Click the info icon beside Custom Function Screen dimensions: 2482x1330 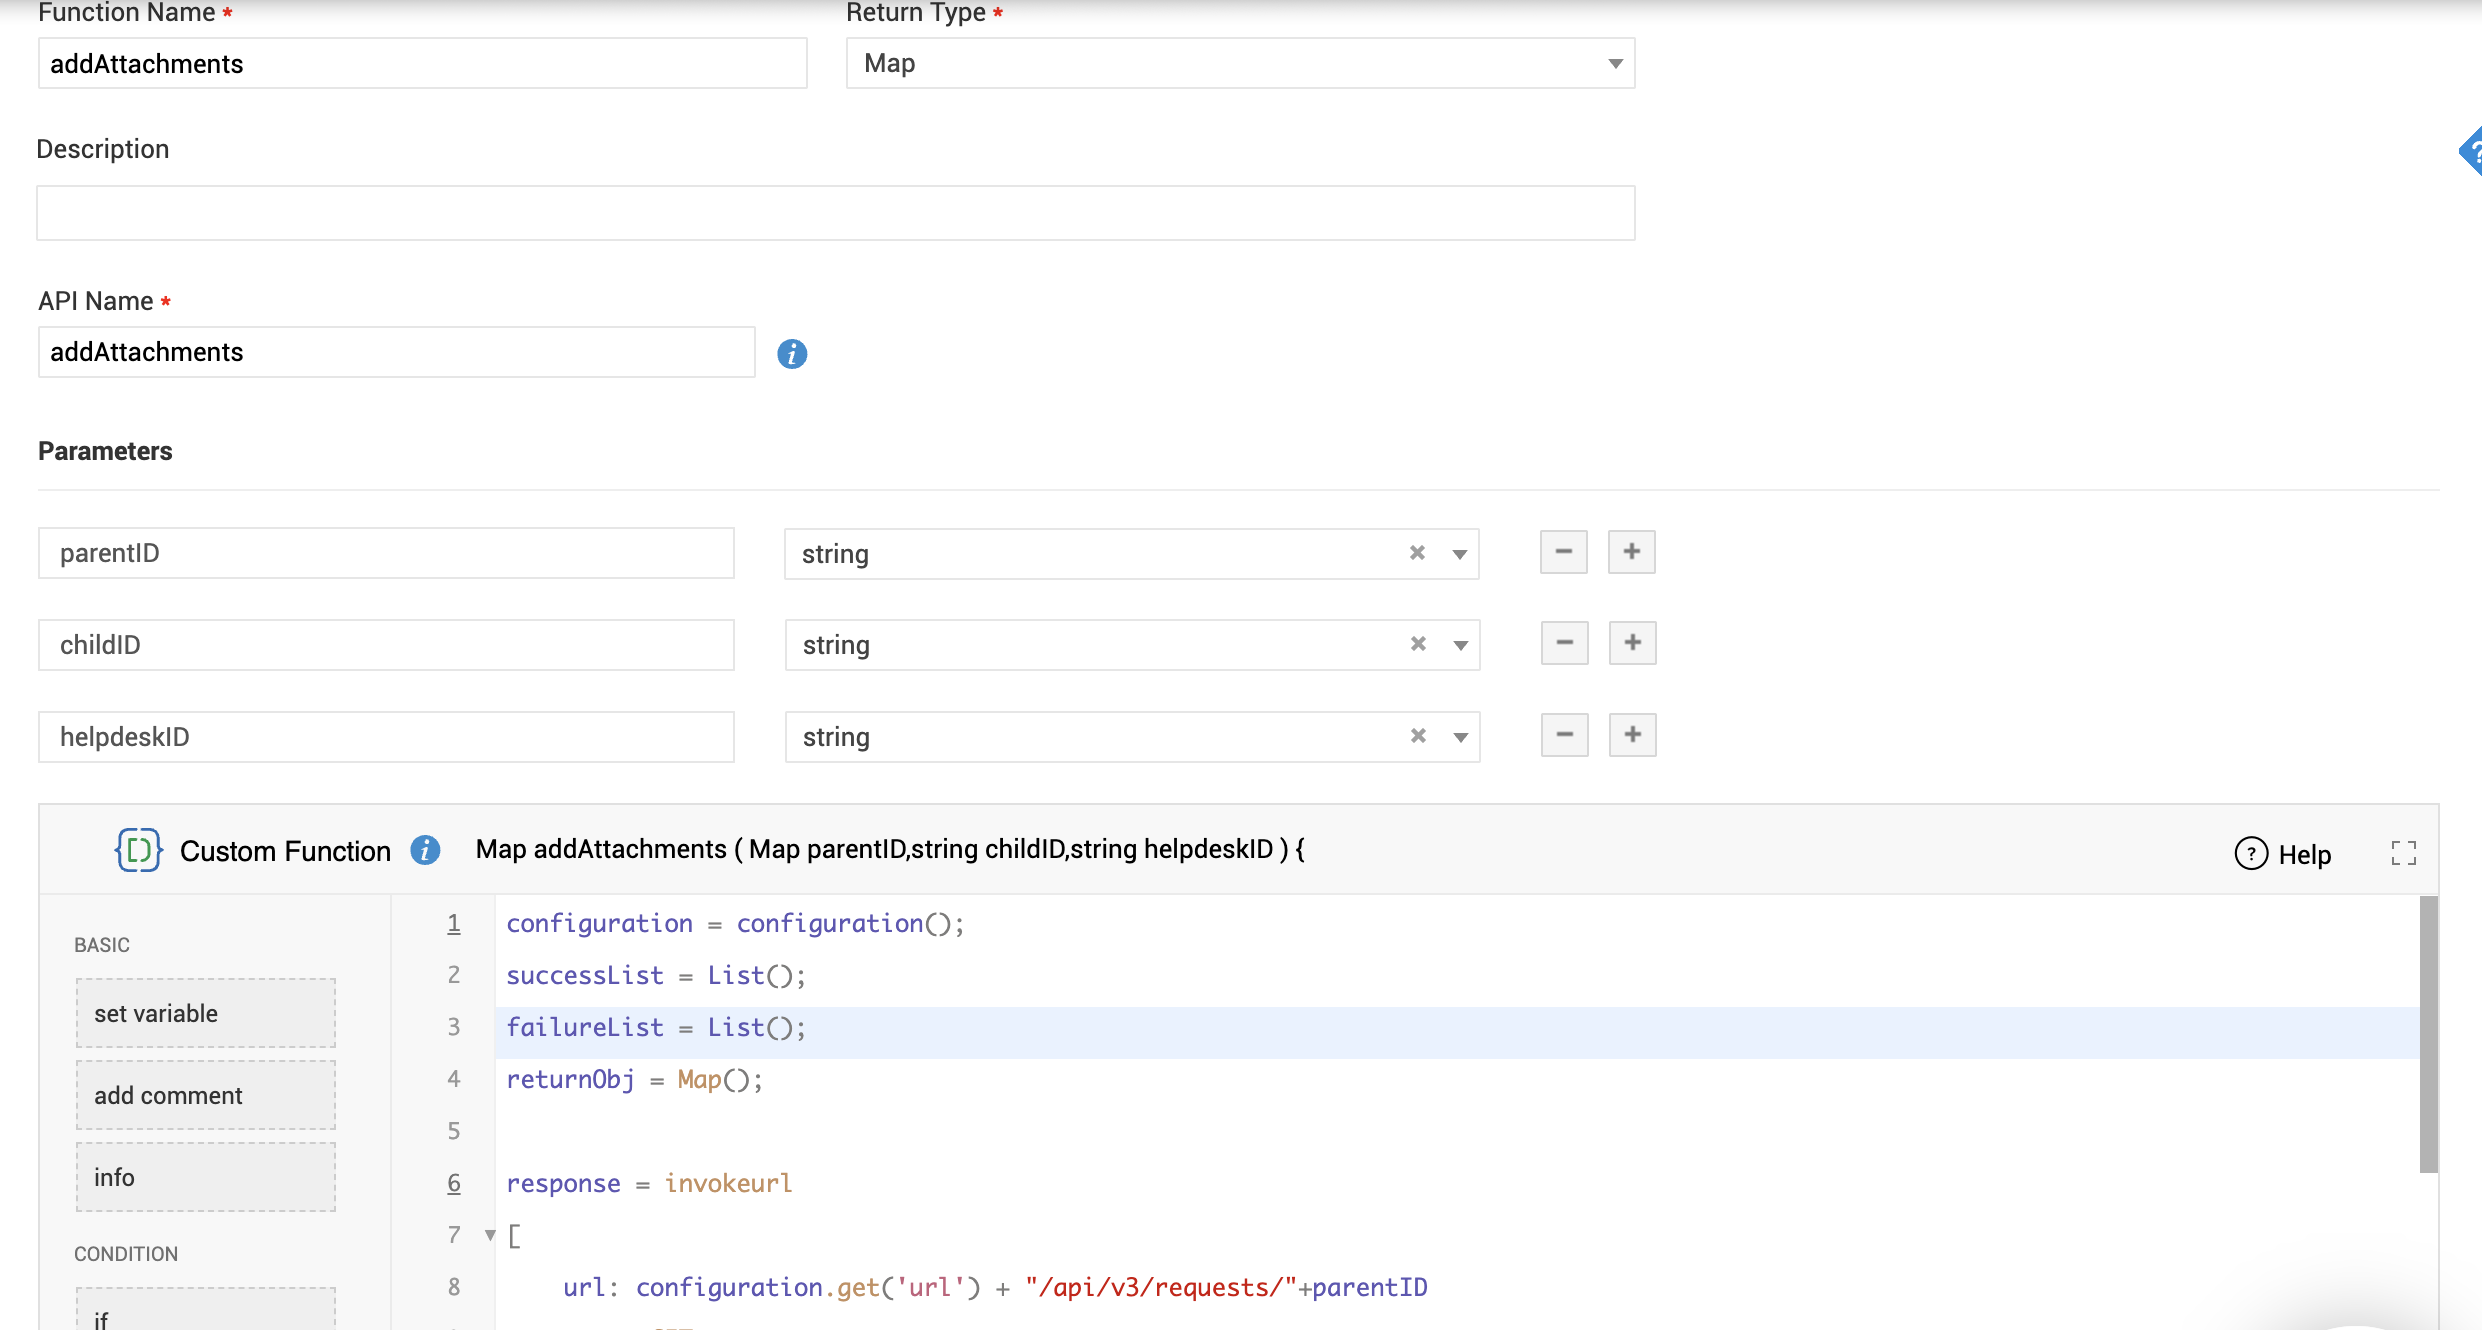425,850
